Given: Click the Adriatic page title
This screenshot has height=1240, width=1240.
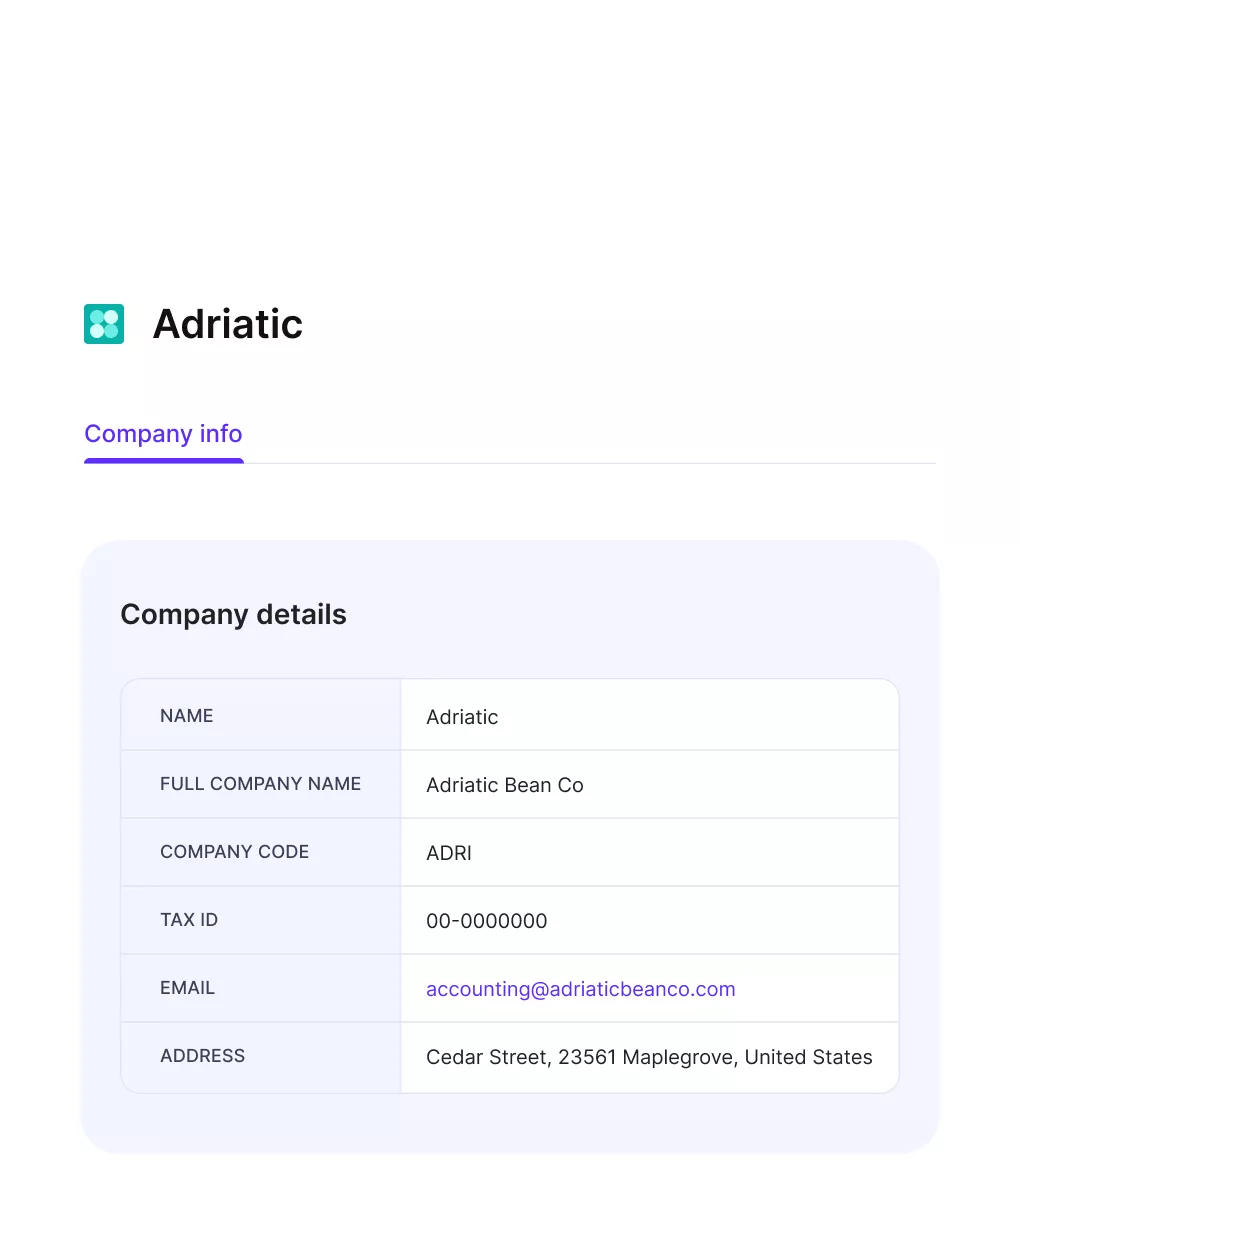Looking at the screenshot, I should pos(228,324).
